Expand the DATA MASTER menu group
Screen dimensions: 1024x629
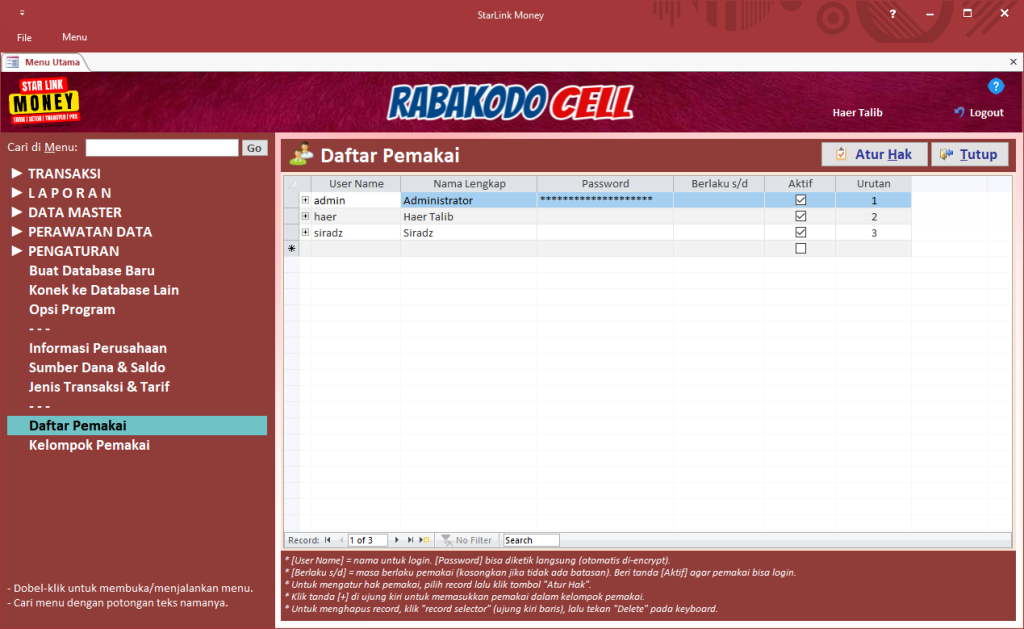[x=17, y=212]
